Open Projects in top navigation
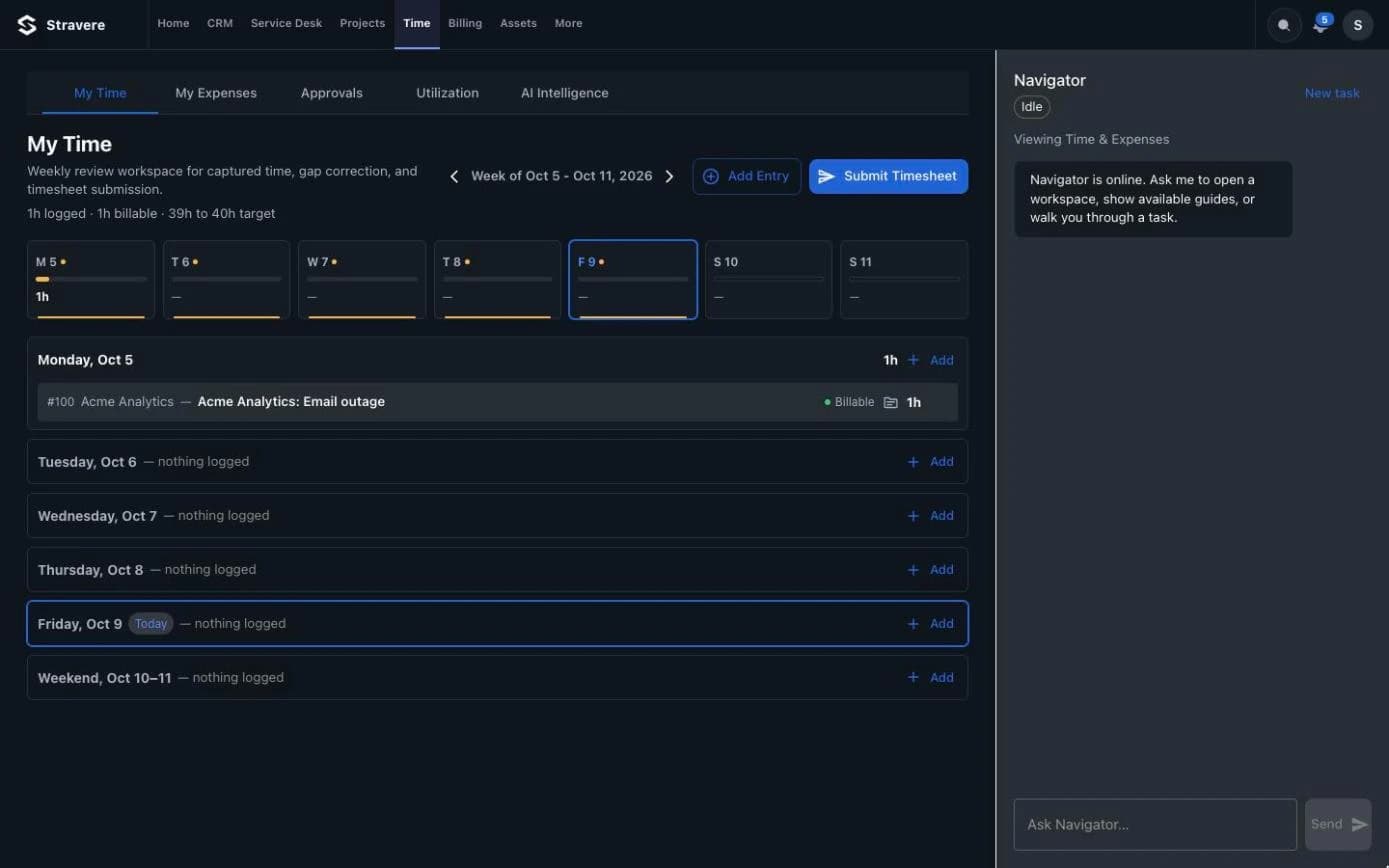The width and height of the screenshot is (1389, 868). (x=362, y=23)
